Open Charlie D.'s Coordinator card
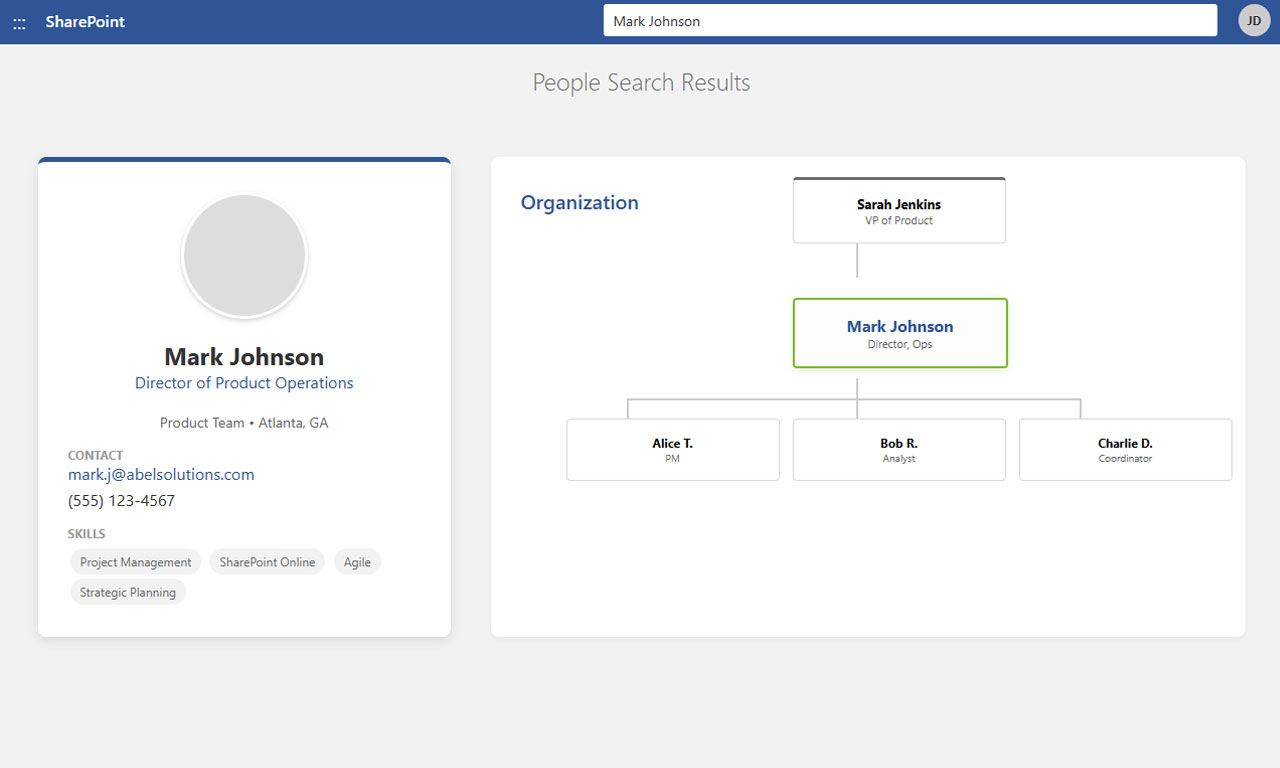Viewport: 1280px width, 768px height. point(1125,449)
